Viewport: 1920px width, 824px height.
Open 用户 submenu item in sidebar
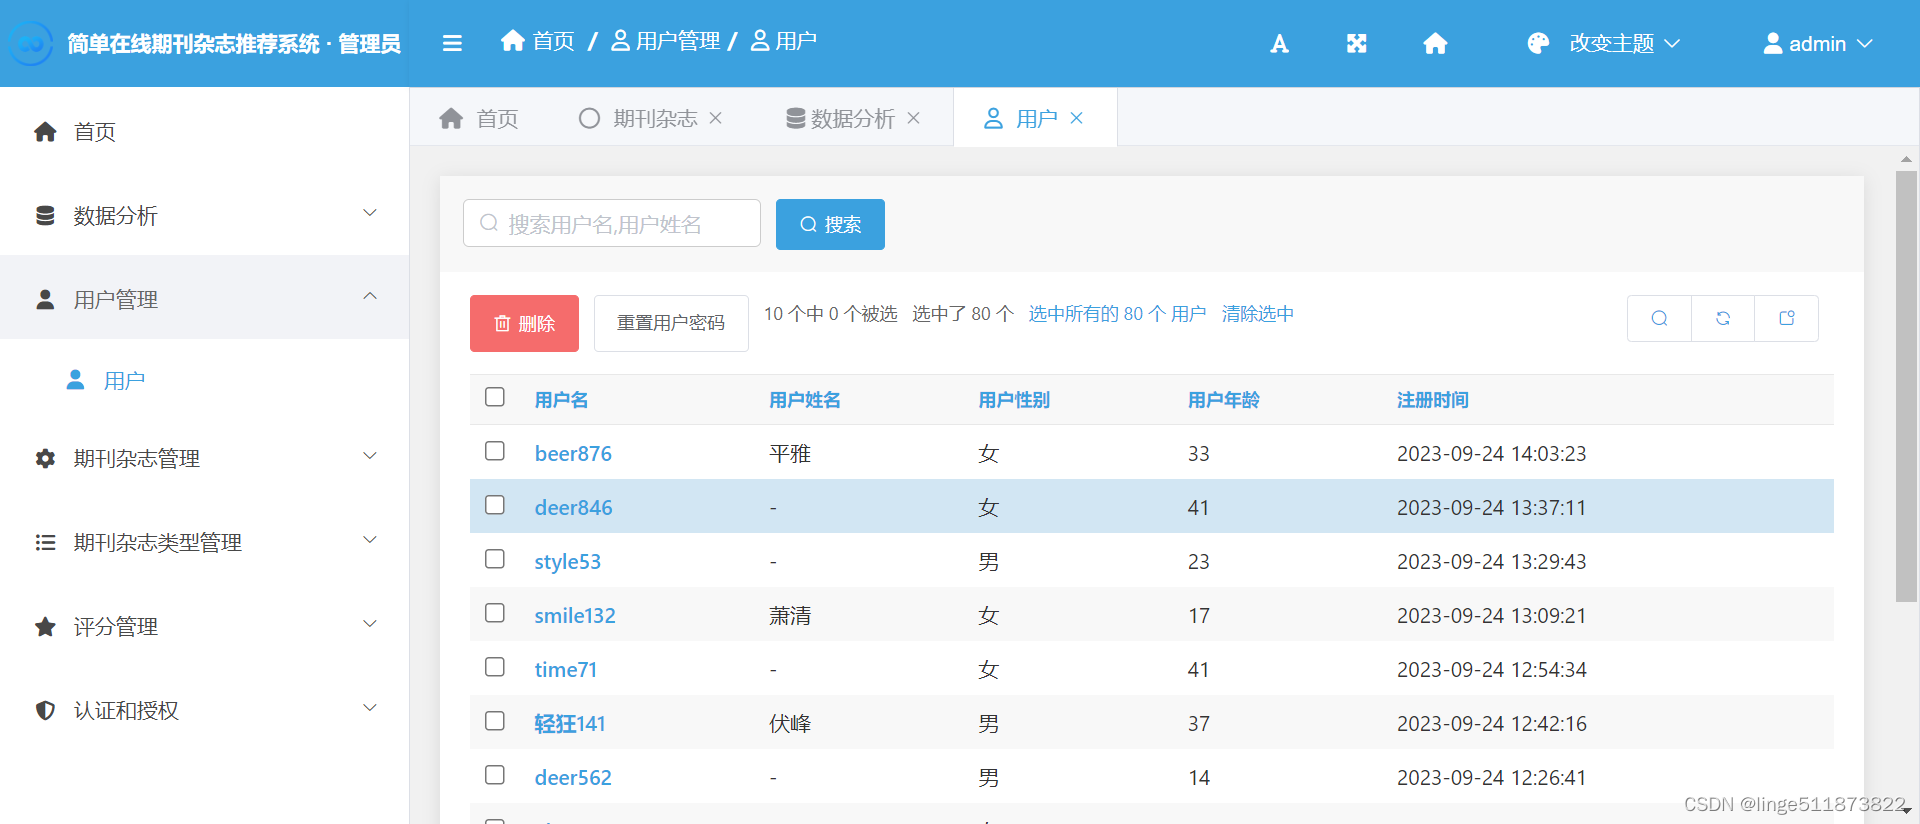[x=204, y=380]
